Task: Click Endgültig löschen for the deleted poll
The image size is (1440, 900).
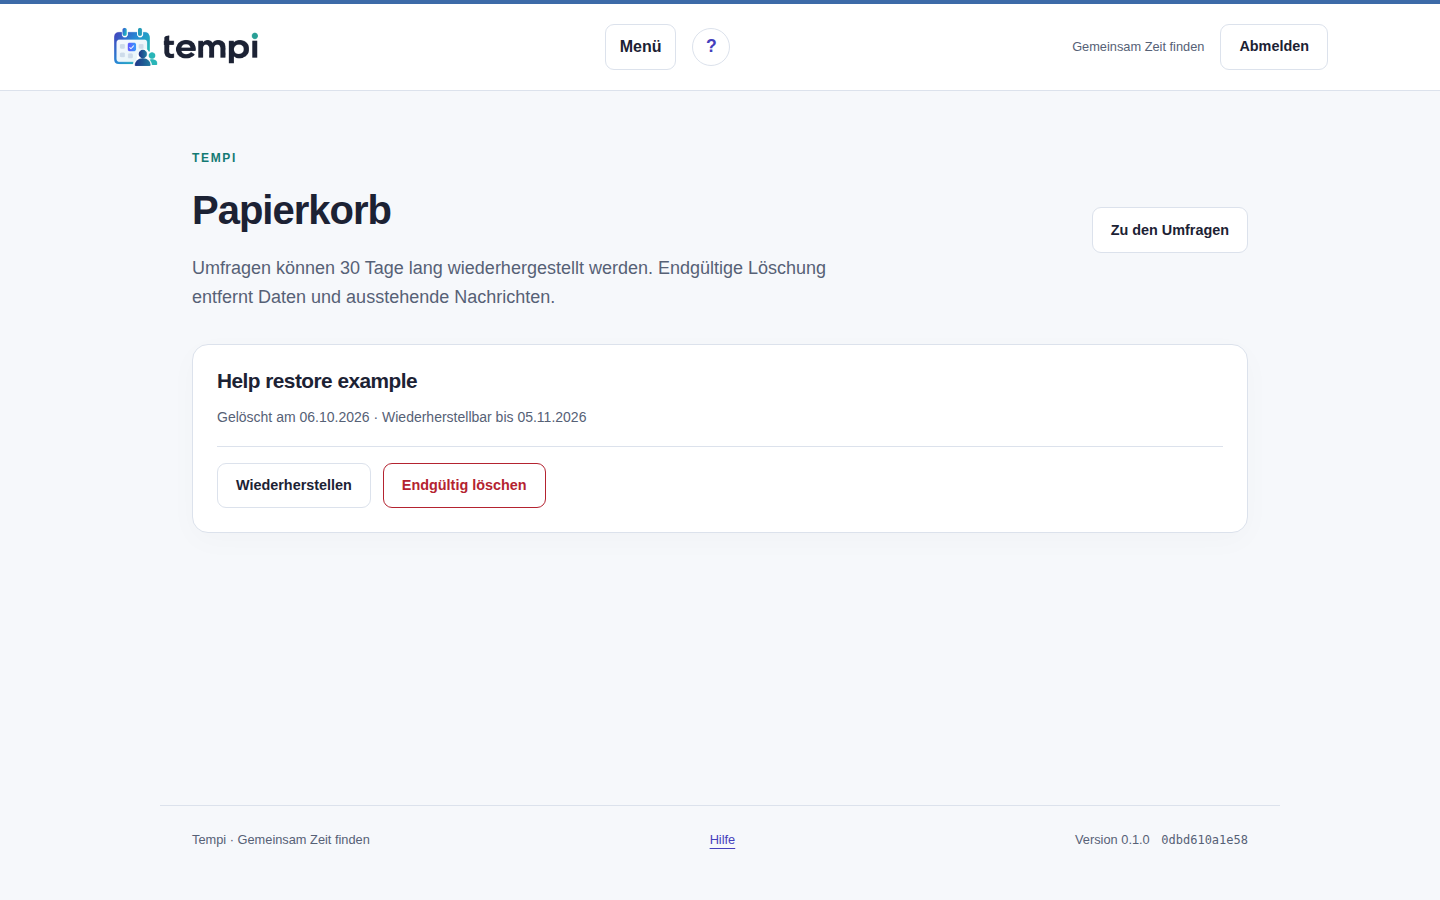Action: (x=464, y=485)
